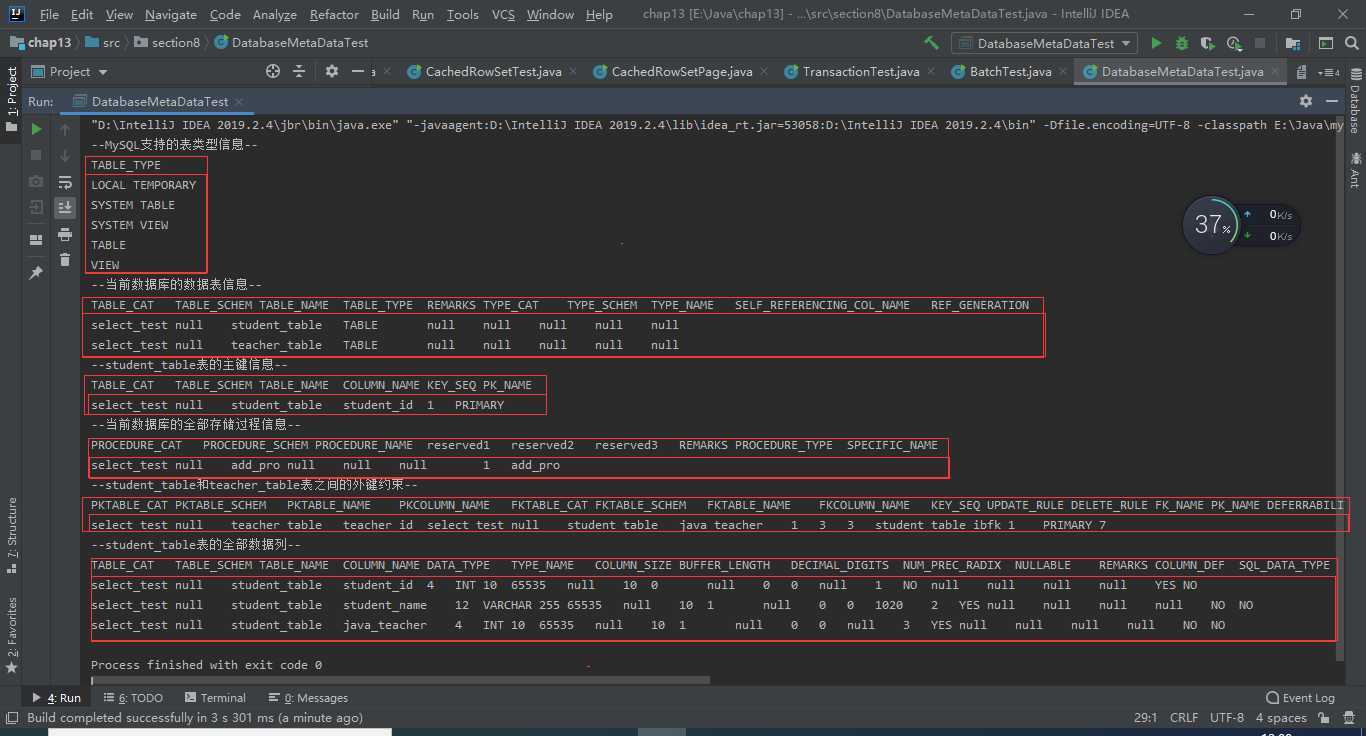Print console output with printer icon

coord(65,234)
